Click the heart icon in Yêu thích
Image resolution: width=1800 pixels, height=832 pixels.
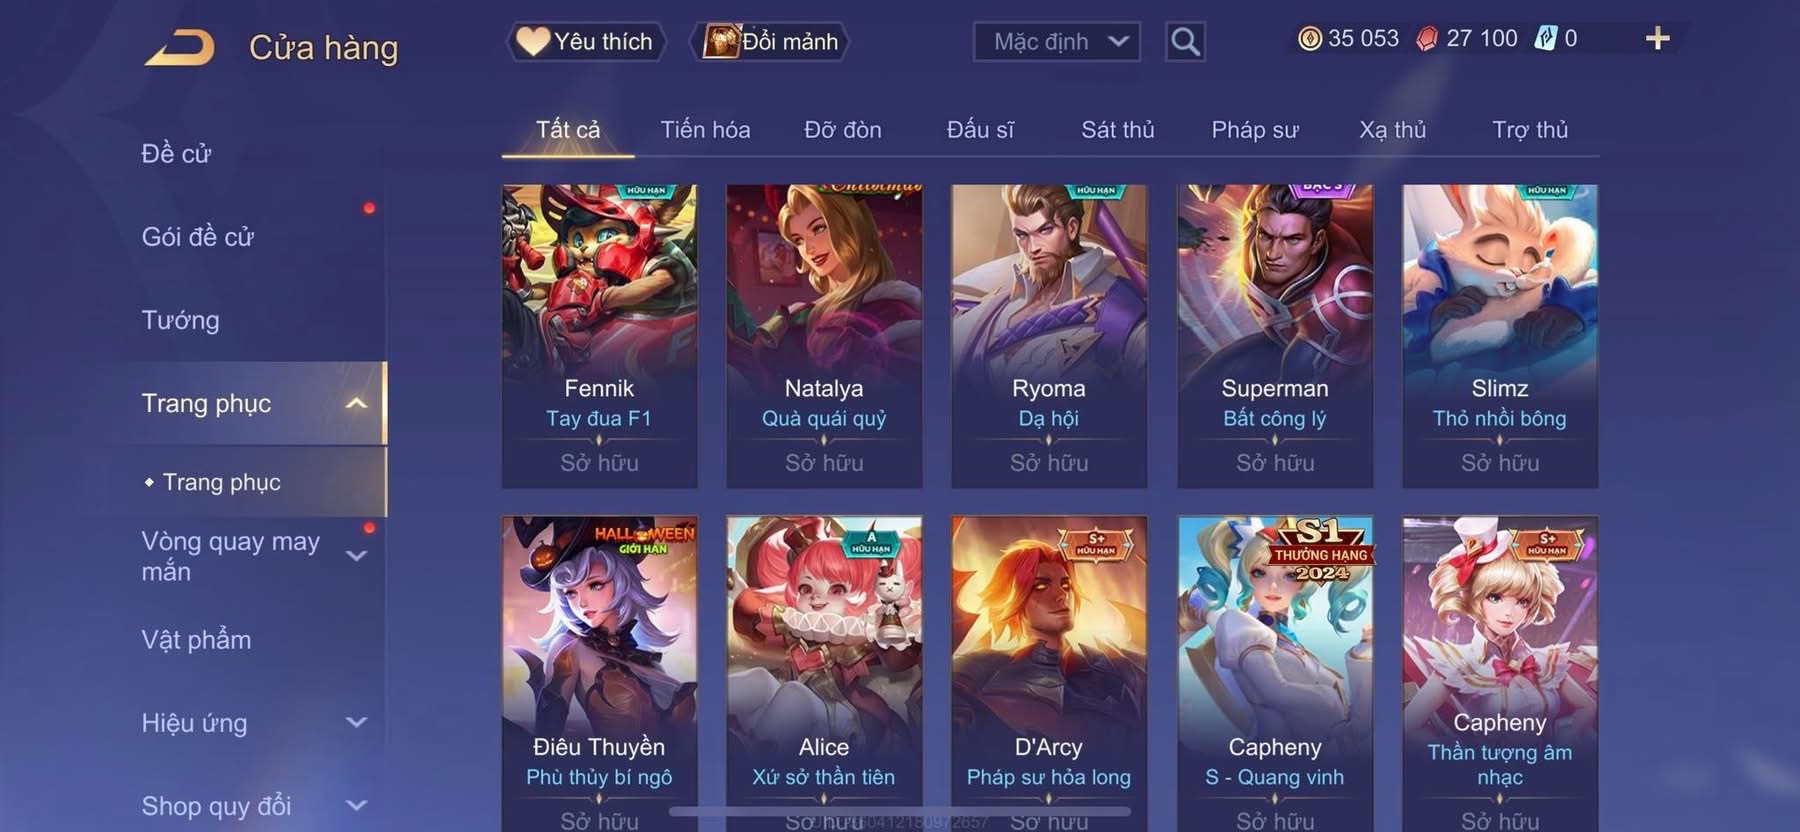533,41
